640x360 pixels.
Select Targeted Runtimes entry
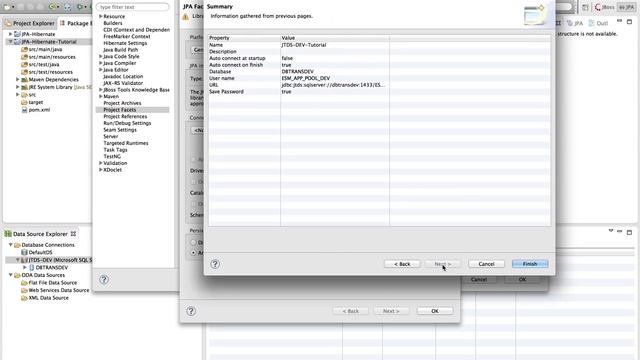coord(126,143)
